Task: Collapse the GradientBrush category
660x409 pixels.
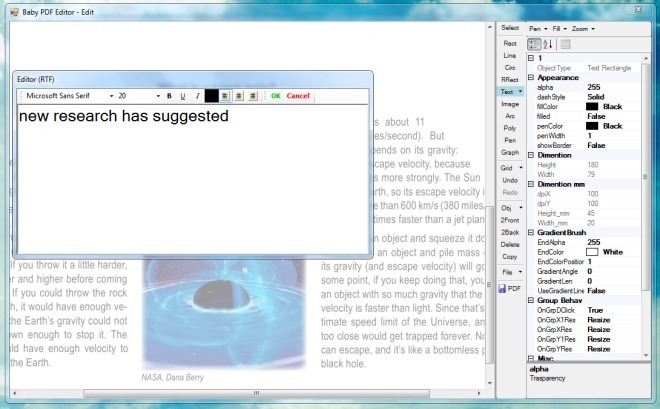Action: [531, 233]
